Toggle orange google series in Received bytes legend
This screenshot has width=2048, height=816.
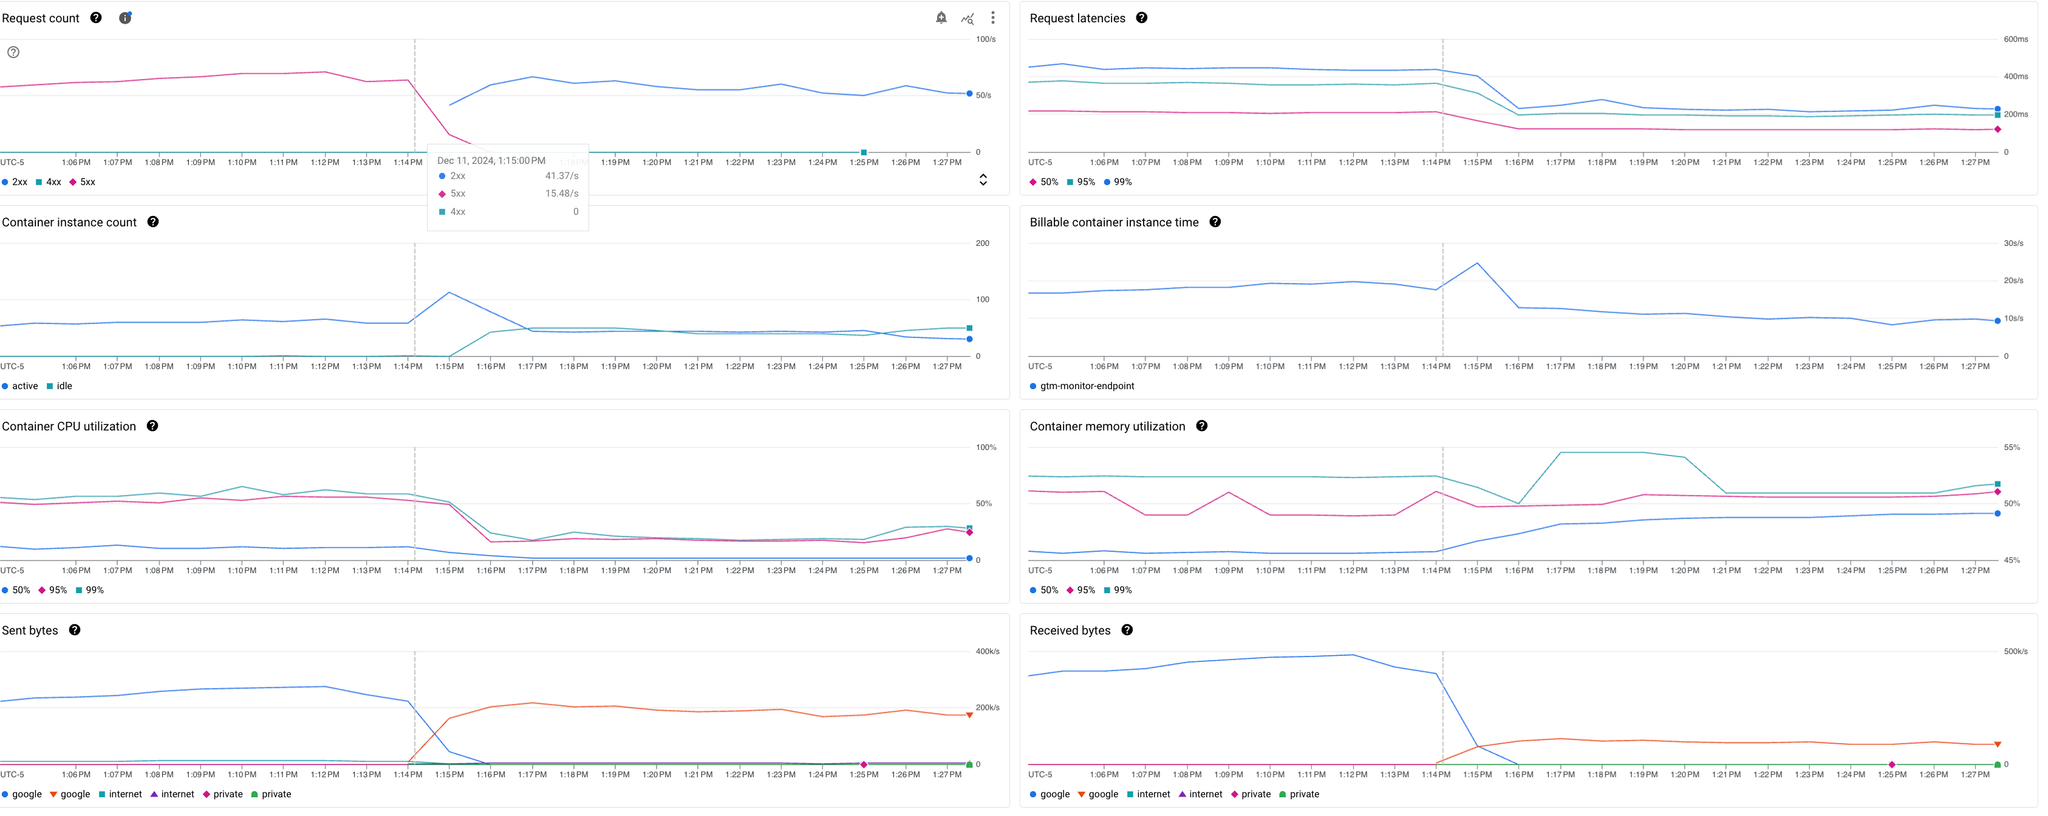point(1098,794)
